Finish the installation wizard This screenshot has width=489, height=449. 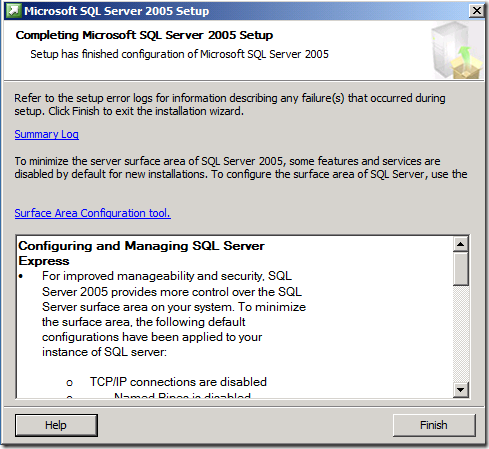pyautogui.click(x=434, y=425)
